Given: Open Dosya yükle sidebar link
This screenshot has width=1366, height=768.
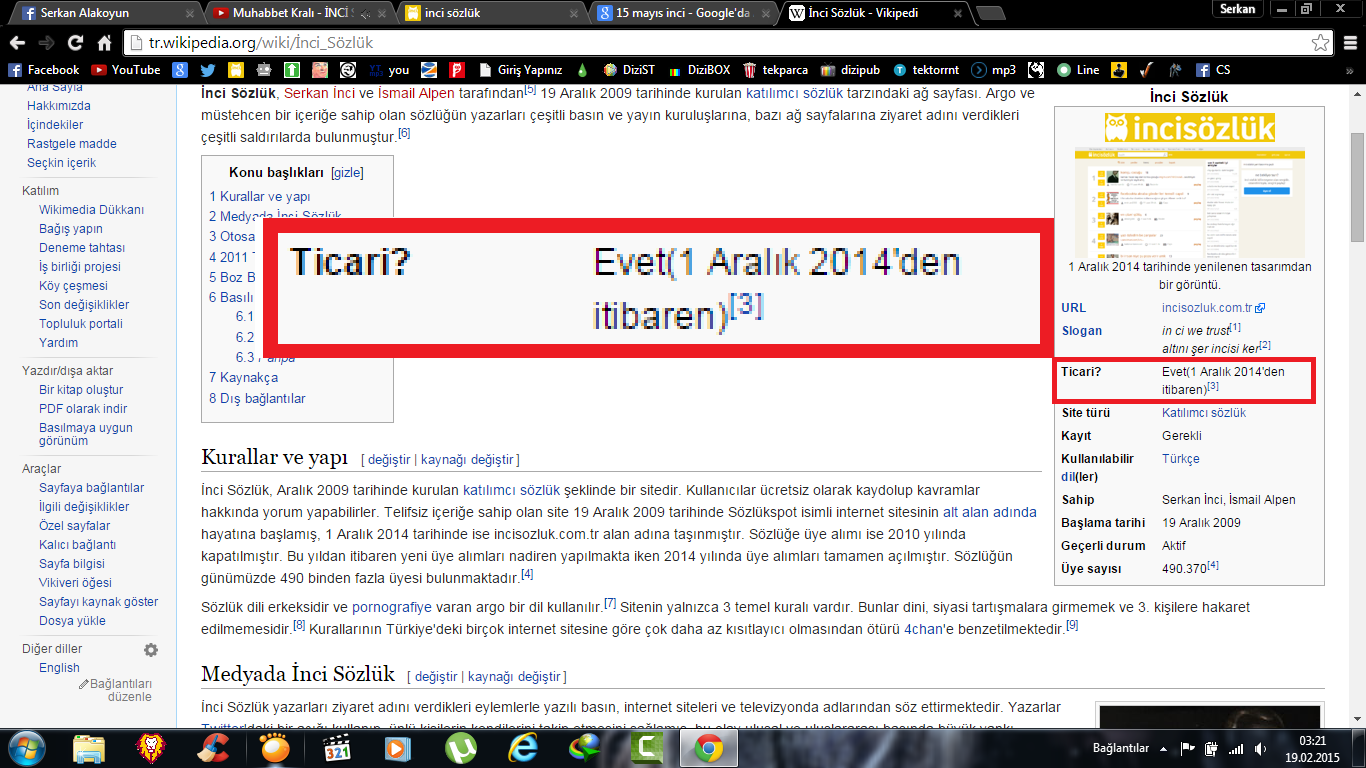Looking at the screenshot, I should (72, 621).
